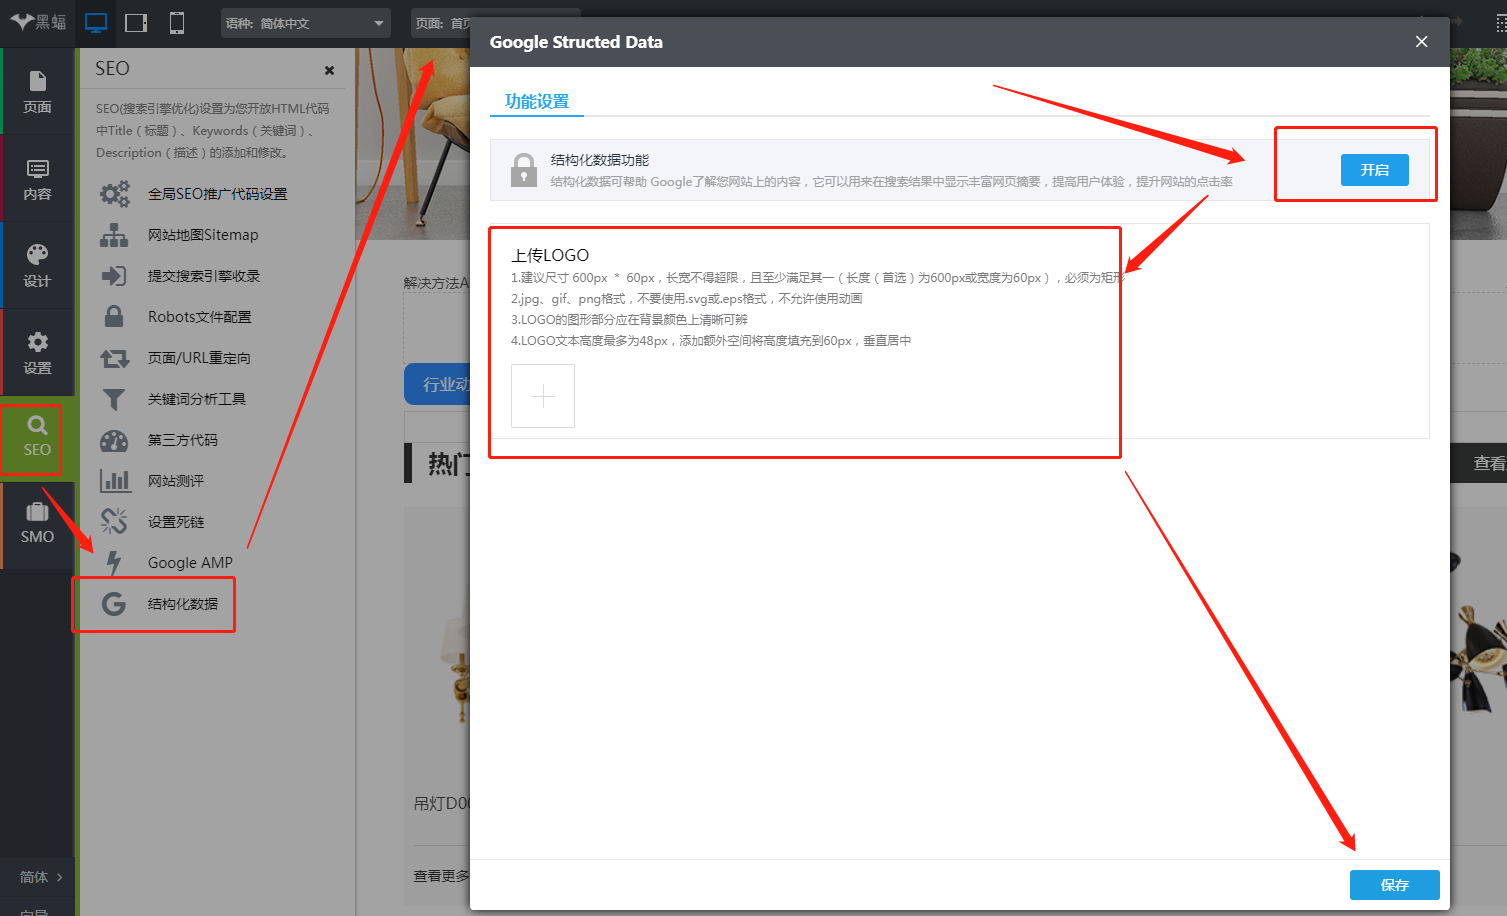Open 网站地图Sitemap settings
The width and height of the screenshot is (1507, 916).
point(202,235)
